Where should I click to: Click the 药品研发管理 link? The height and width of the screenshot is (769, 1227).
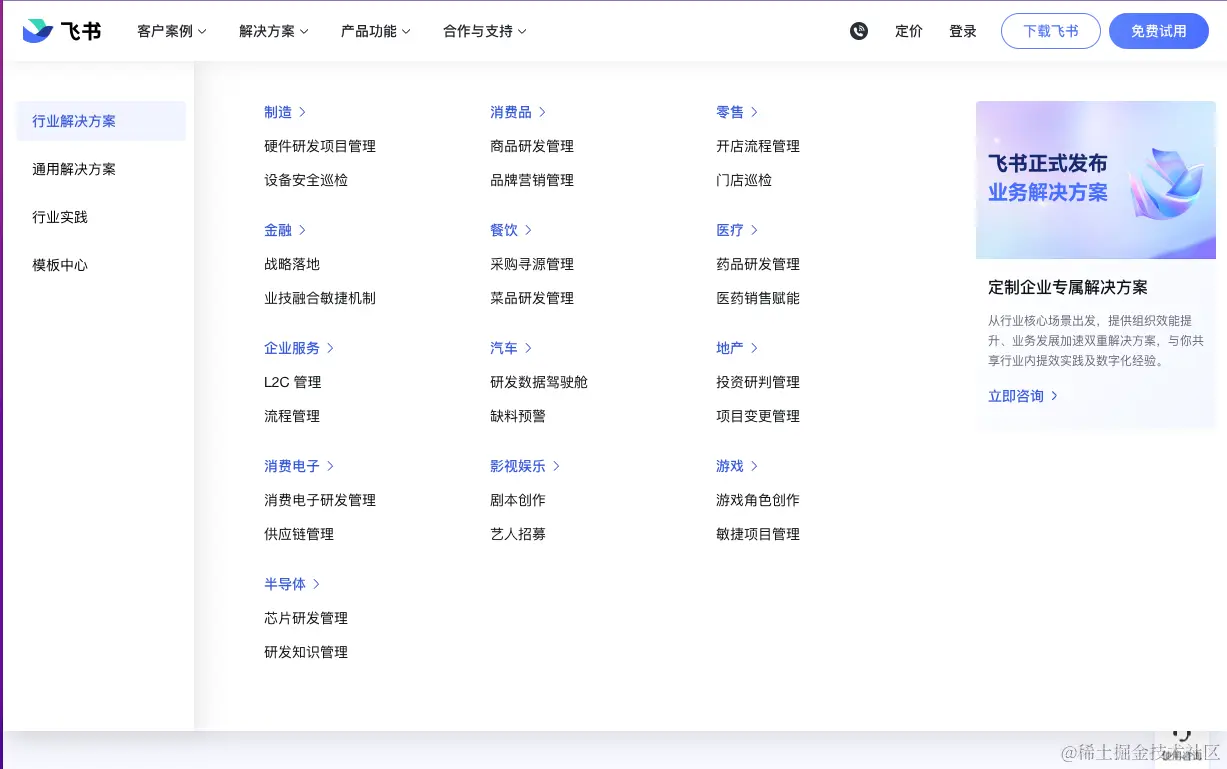(758, 264)
